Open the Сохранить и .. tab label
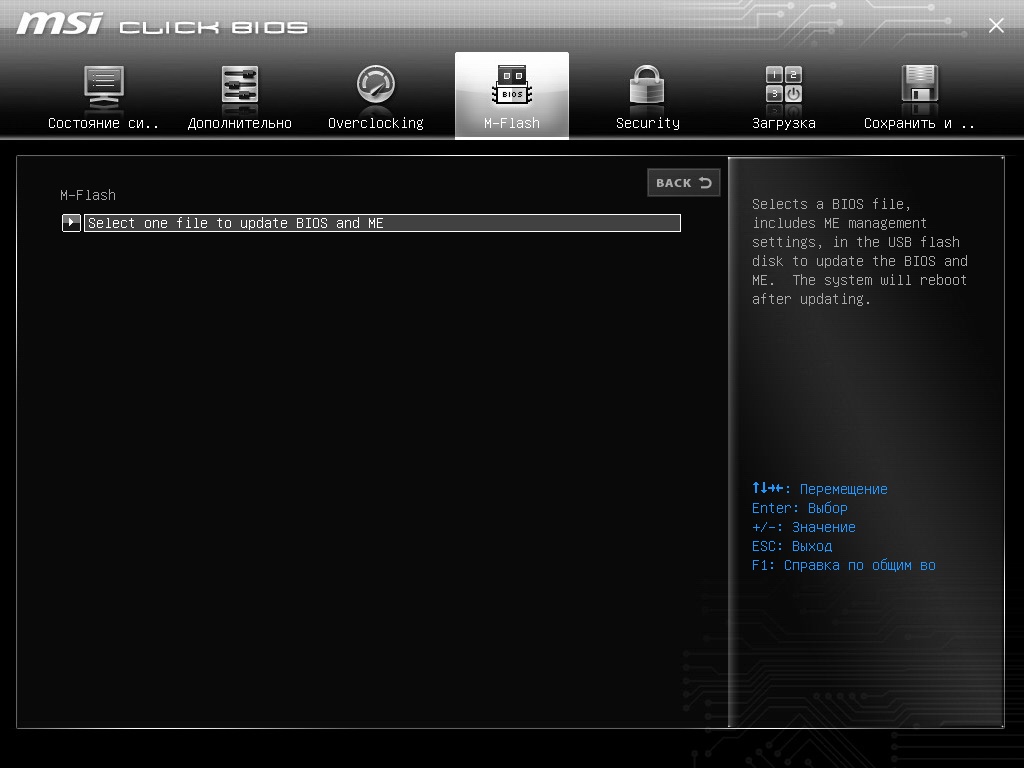Screen dimensions: 1024x768 click(x=920, y=123)
